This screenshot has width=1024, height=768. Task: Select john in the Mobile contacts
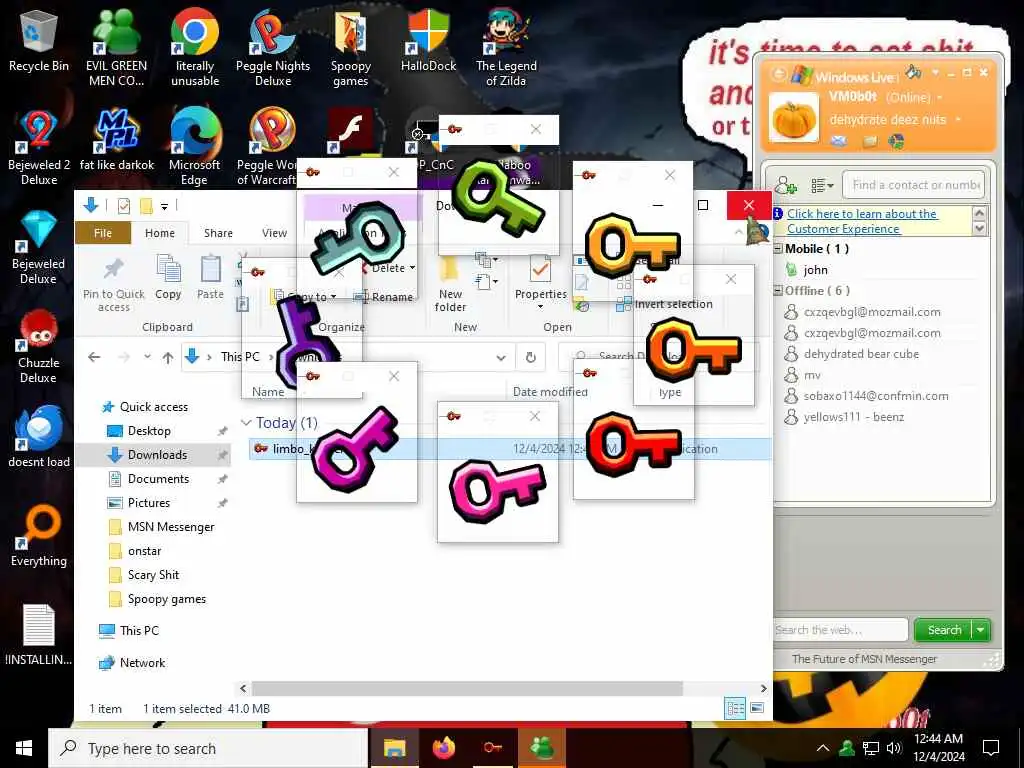(816, 270)
